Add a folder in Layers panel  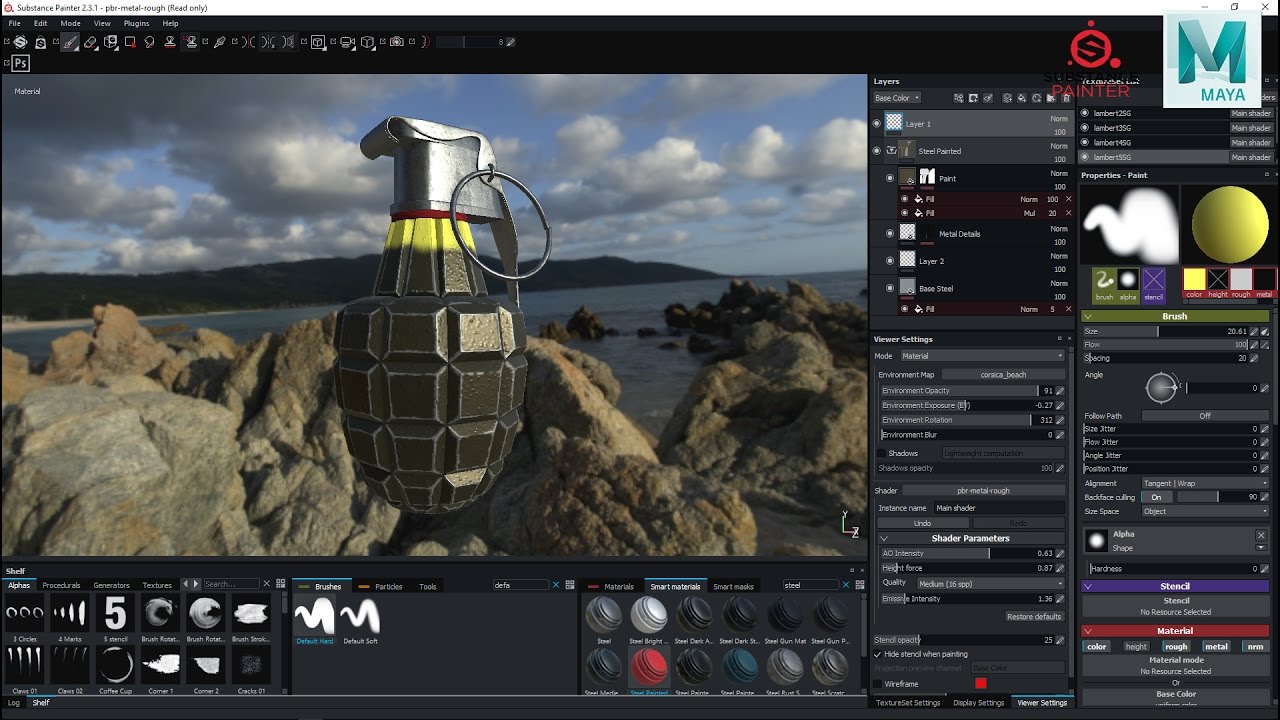(1051, 98)
